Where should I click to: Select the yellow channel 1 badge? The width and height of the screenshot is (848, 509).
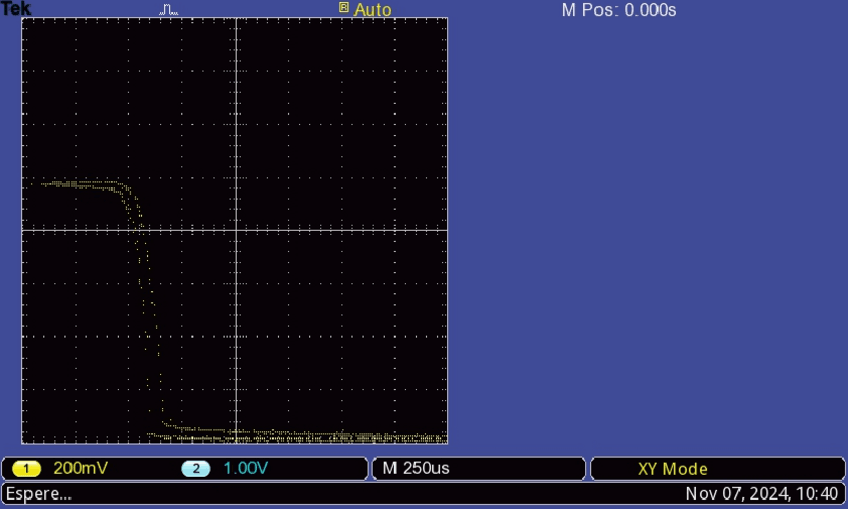pyautogui.click(x=25, y=469)
